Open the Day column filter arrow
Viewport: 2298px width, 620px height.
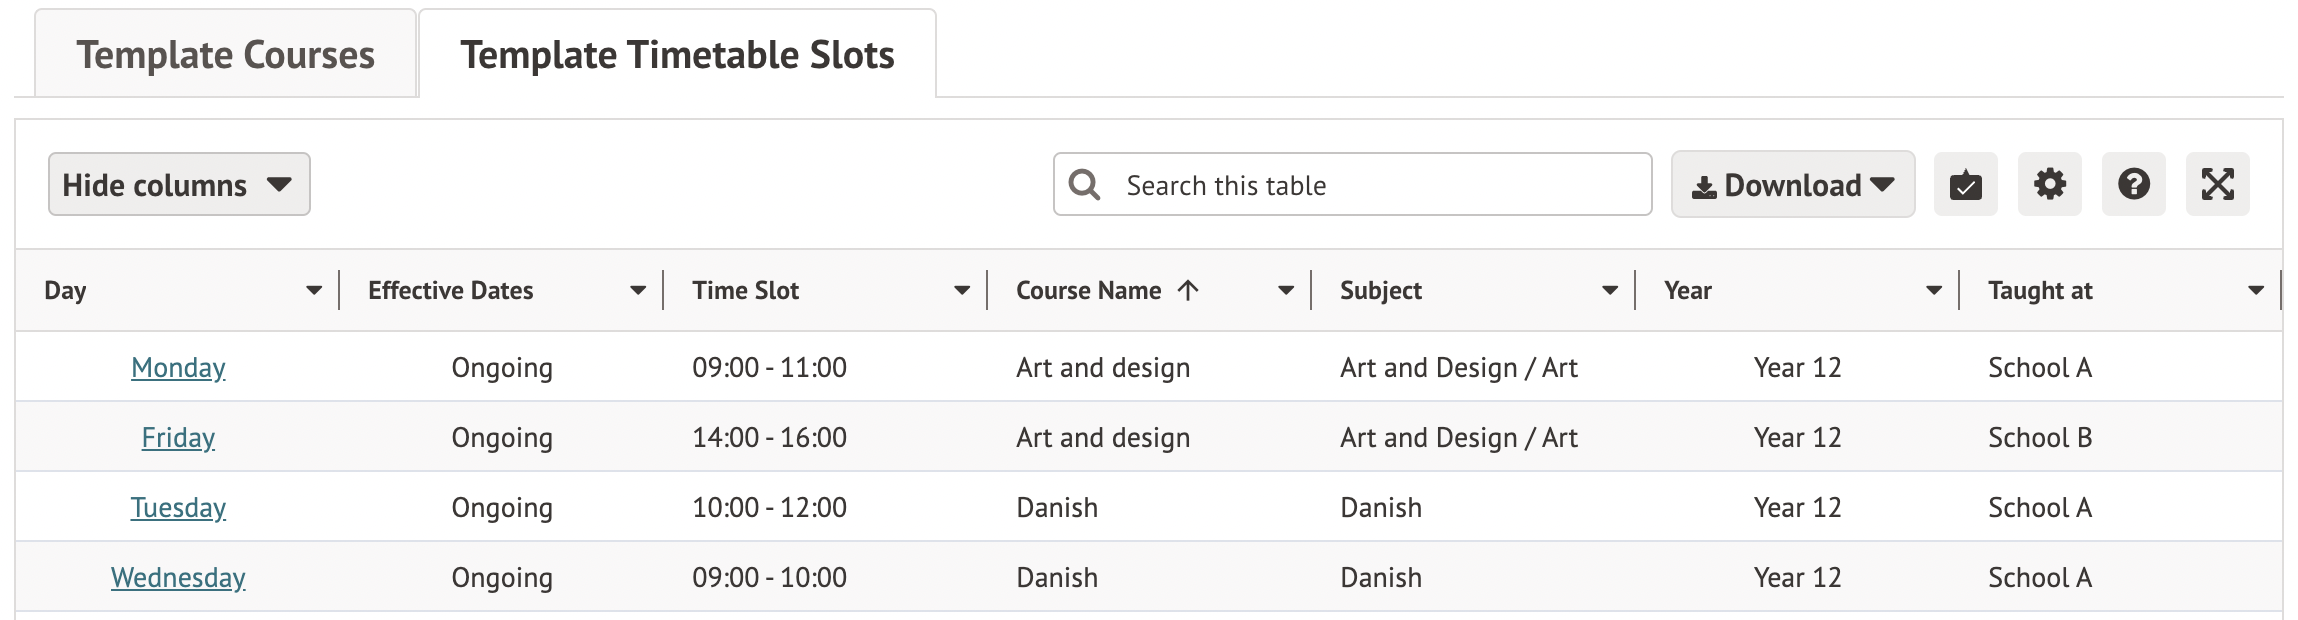point(314,291)
